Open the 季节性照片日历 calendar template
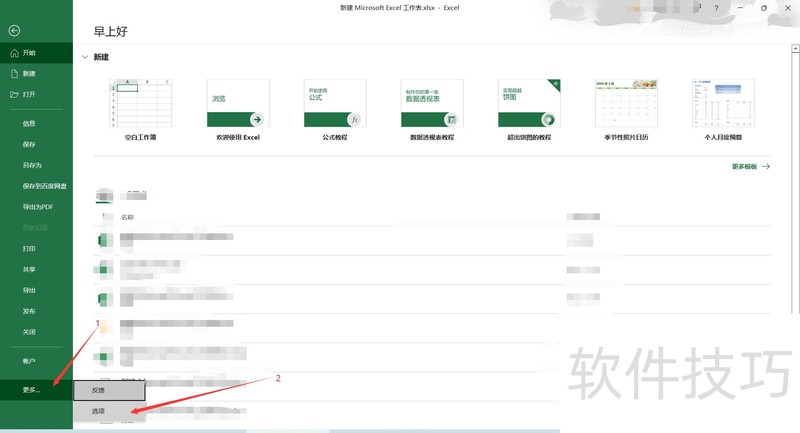Screen dimensions: 800x433 click(626, 110)
